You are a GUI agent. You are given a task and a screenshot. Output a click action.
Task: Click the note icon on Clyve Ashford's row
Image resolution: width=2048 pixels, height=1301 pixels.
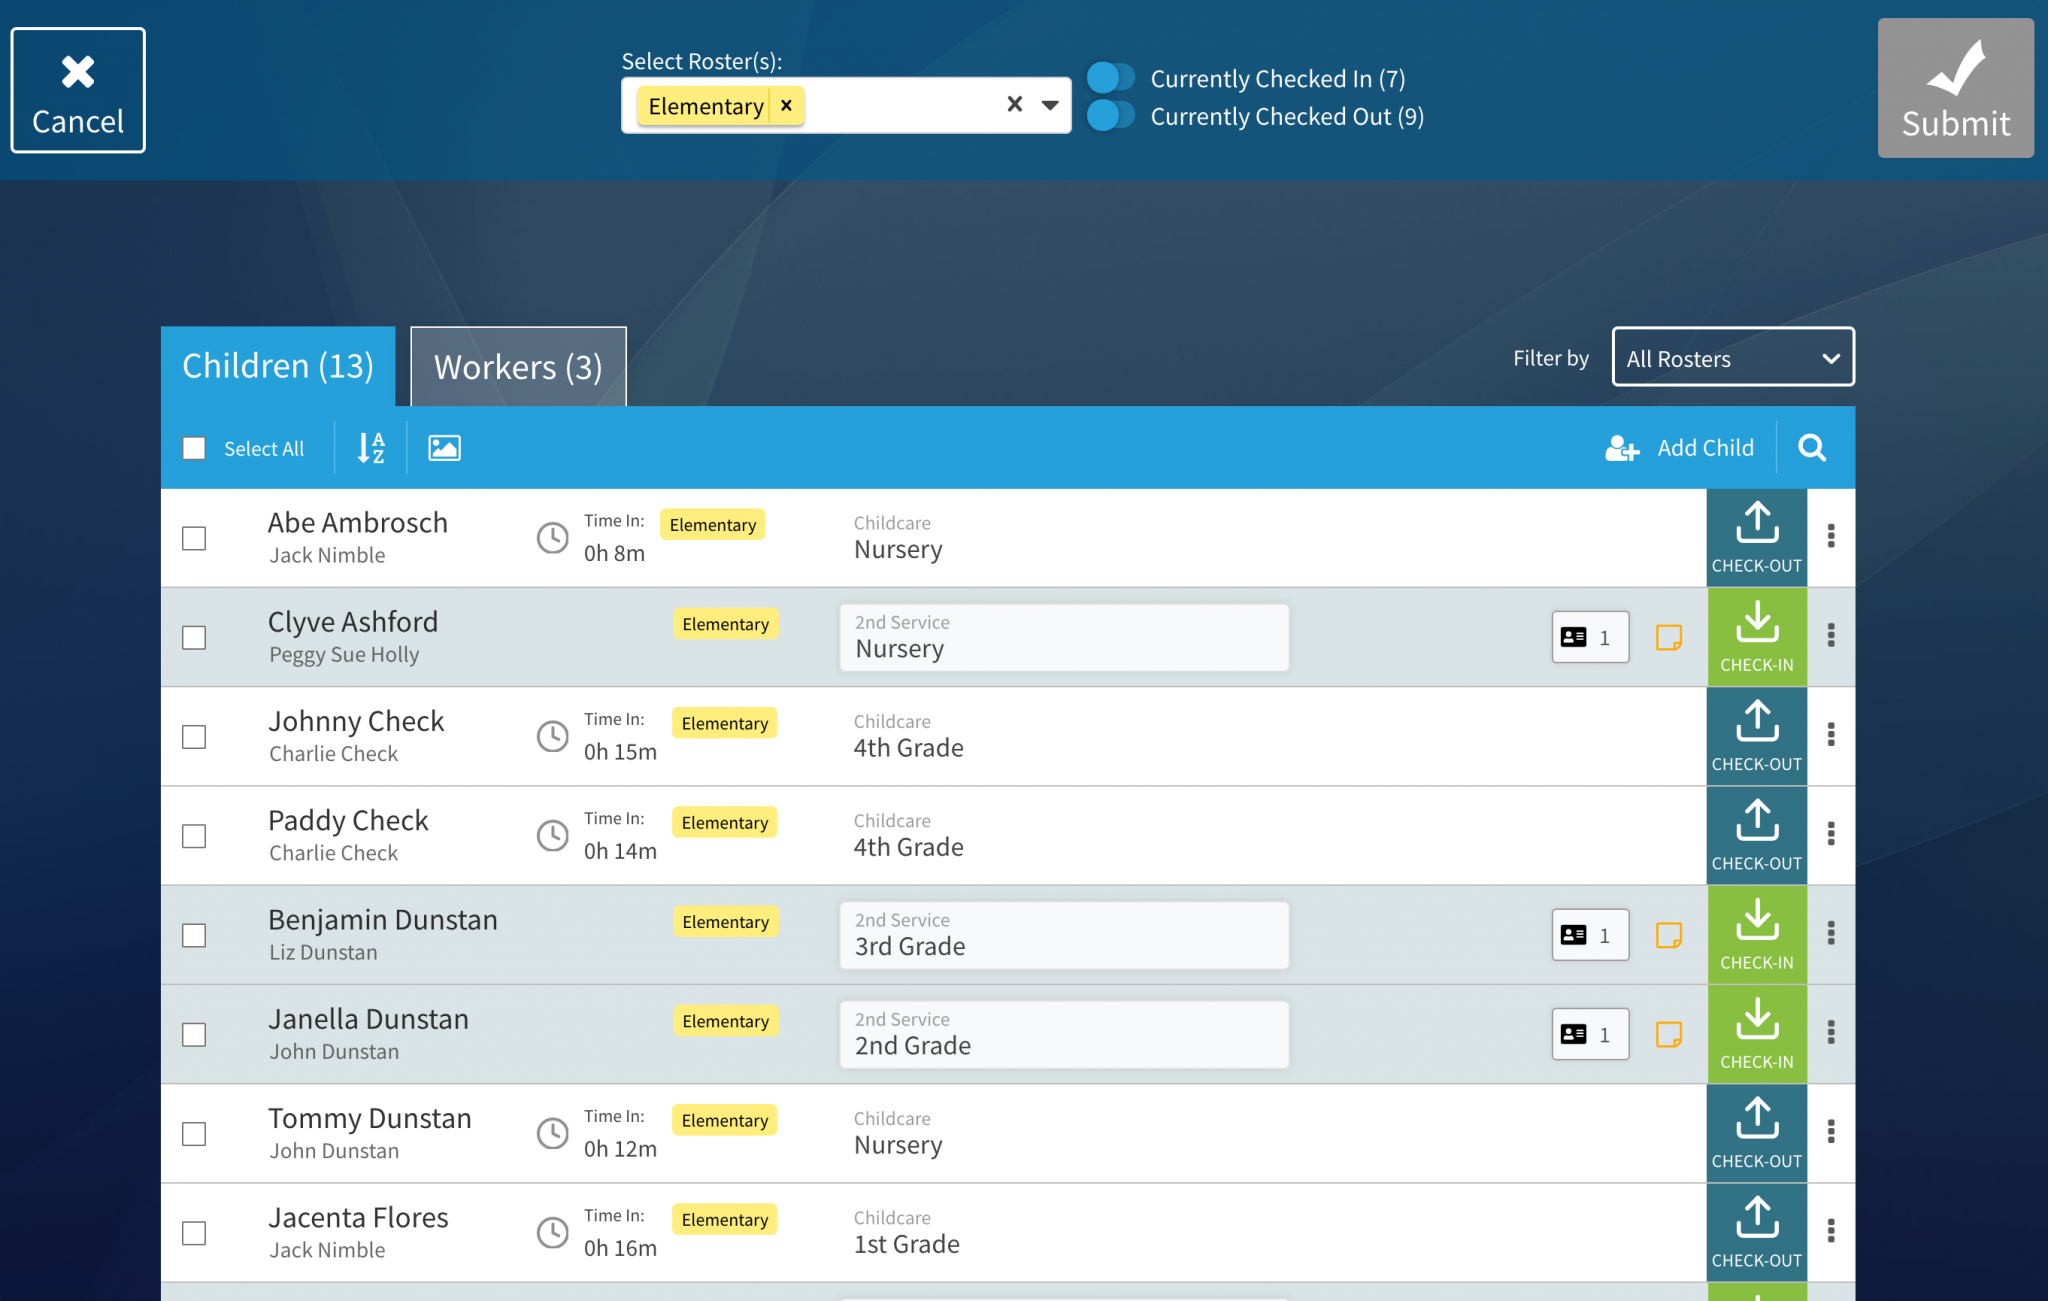pos(1668,637)
